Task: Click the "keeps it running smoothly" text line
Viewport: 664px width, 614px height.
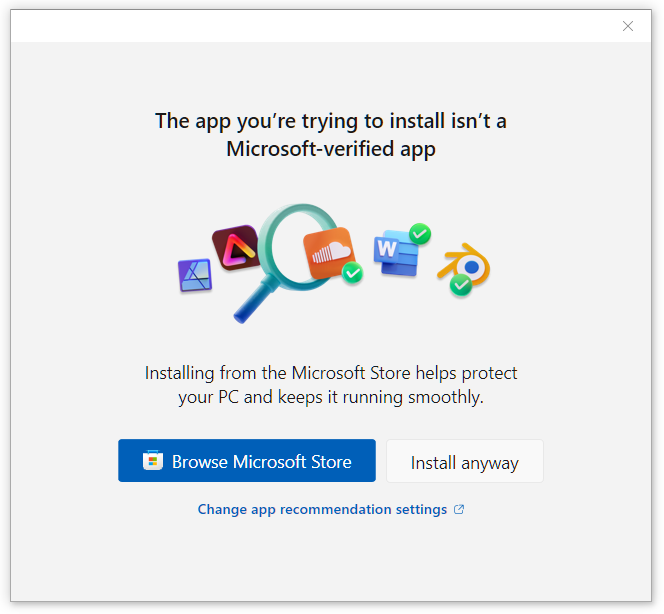Action: (x=331, y=397)
